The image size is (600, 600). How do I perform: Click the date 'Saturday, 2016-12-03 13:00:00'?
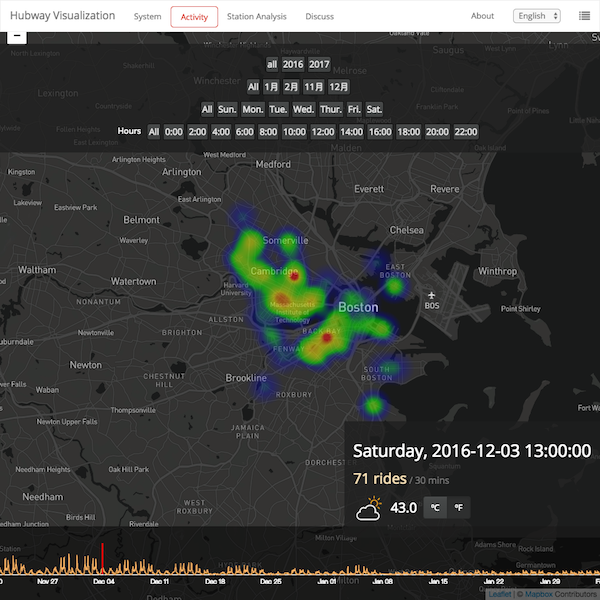[472, 451]
